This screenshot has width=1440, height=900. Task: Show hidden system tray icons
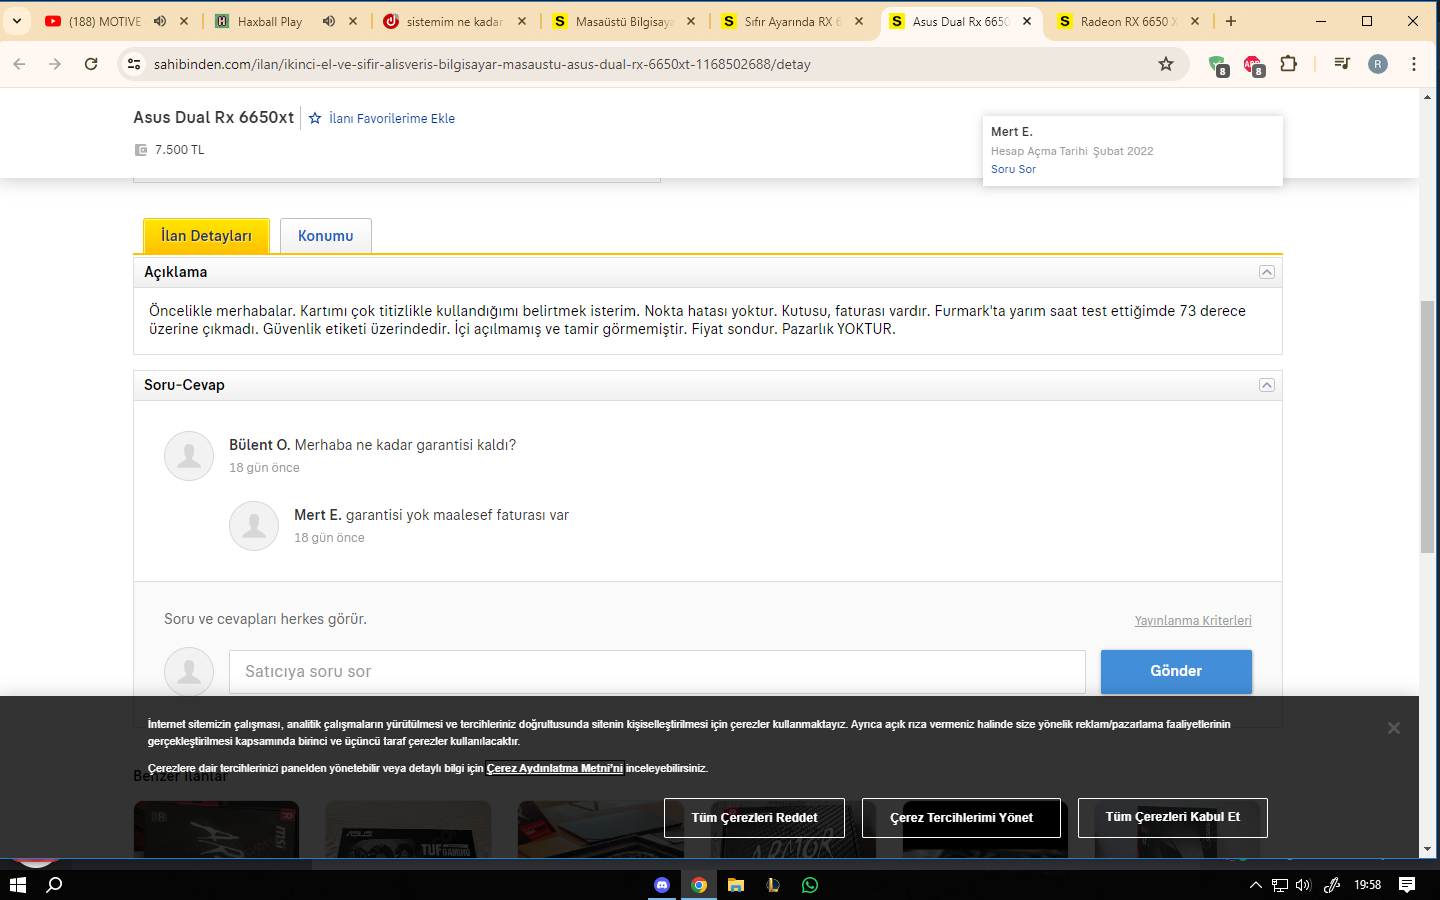[1256, 885]
